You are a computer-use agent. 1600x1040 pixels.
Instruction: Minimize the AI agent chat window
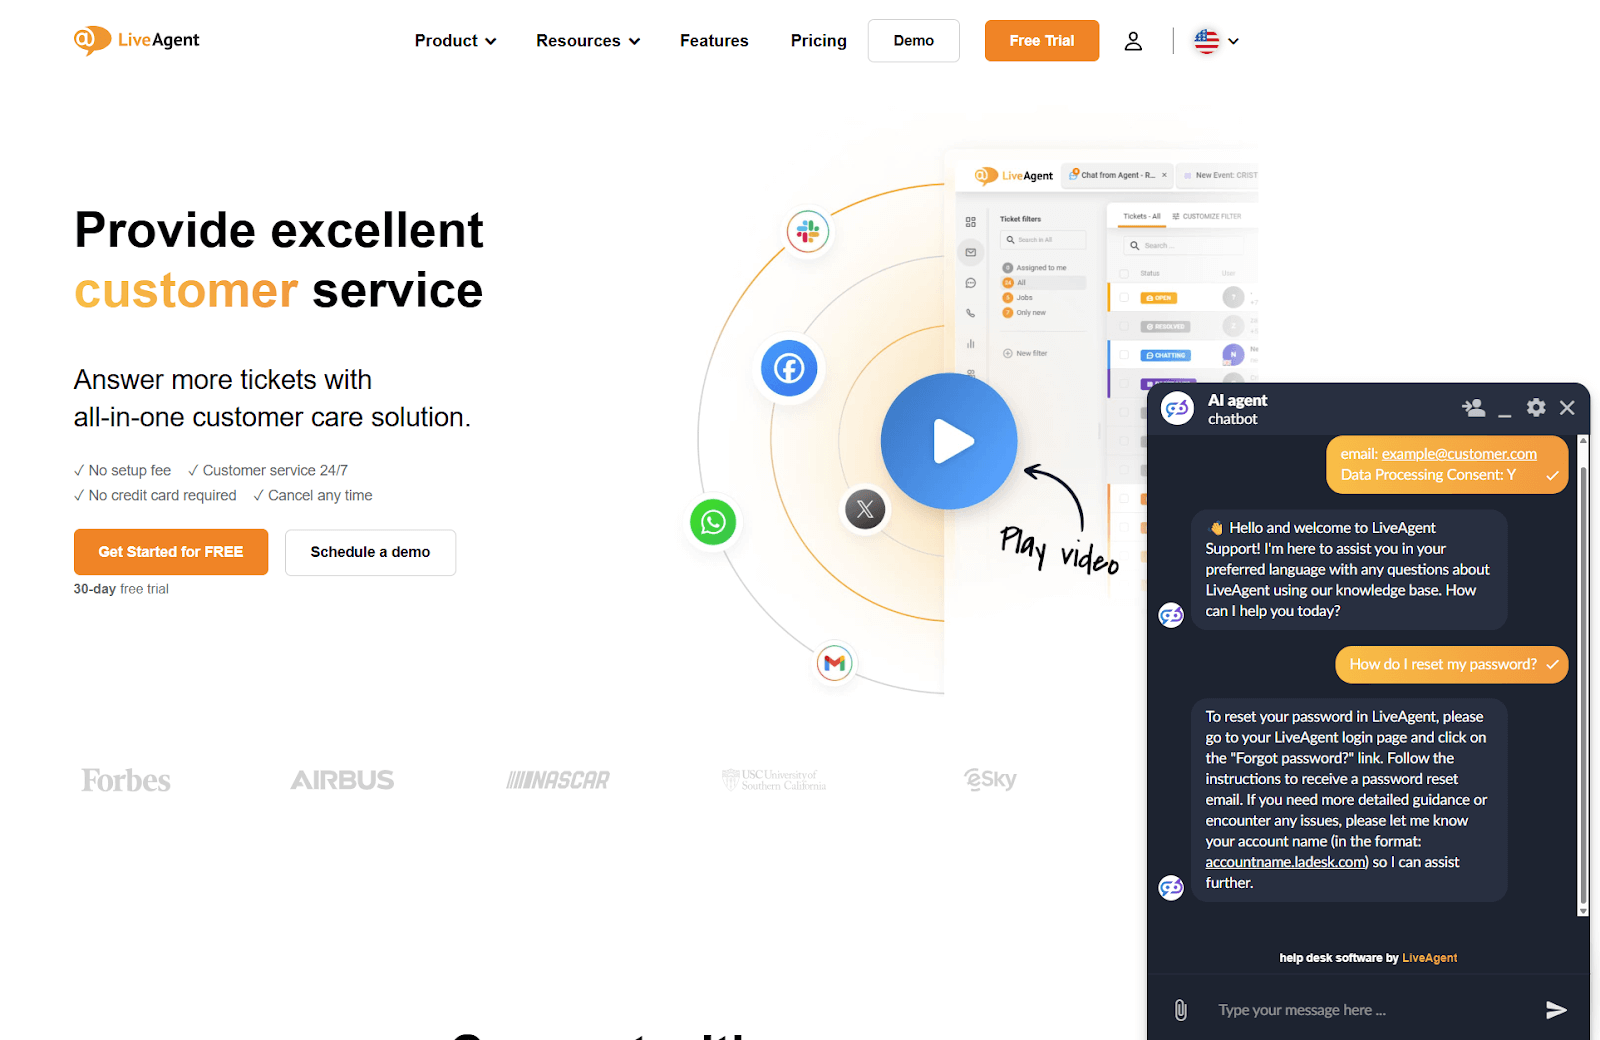coord(1505,410)
